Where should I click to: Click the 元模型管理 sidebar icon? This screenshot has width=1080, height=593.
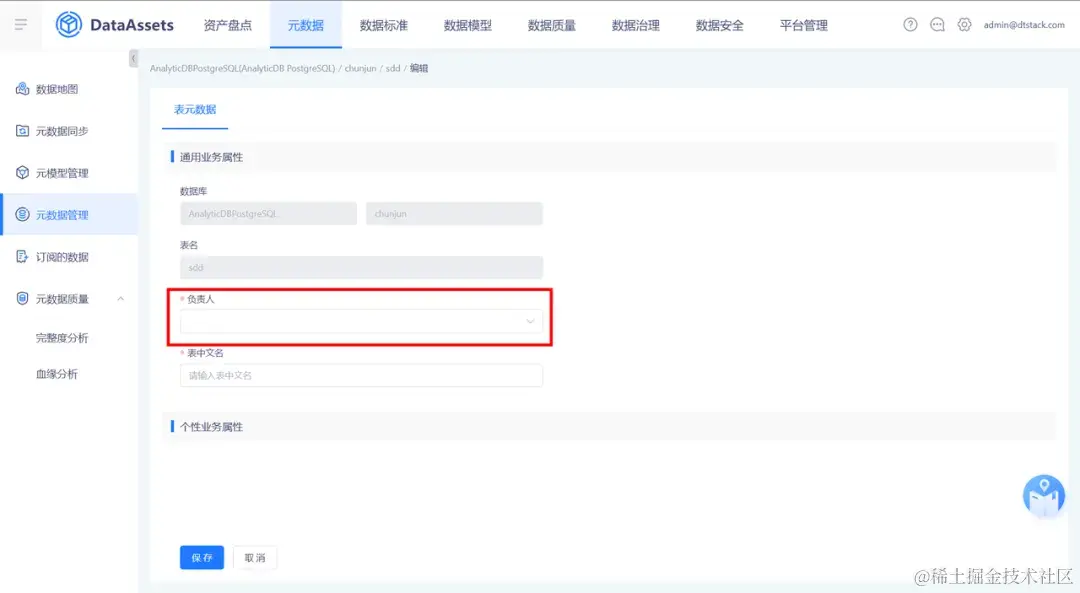(22, 173)
